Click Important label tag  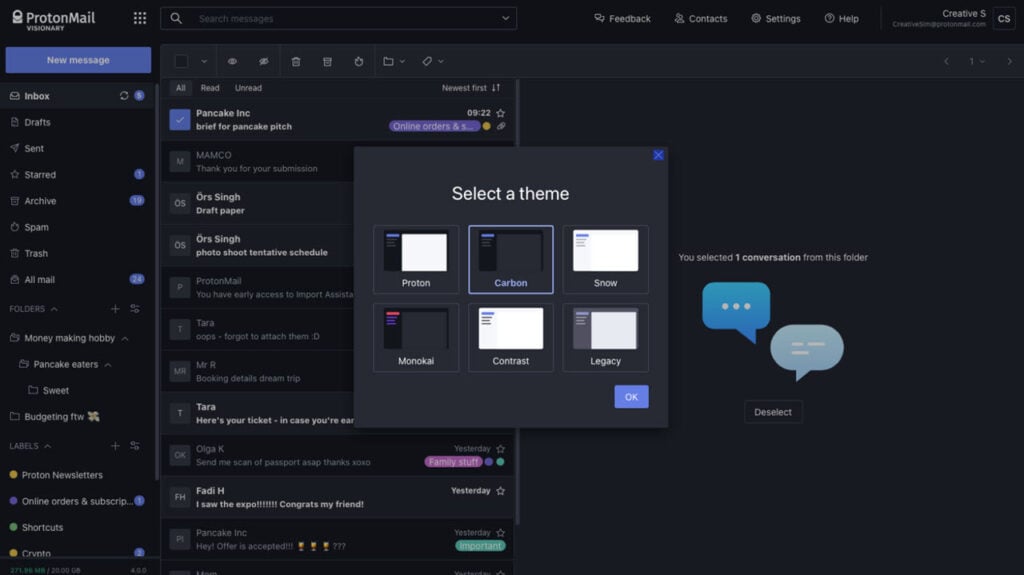pos(480,546)
